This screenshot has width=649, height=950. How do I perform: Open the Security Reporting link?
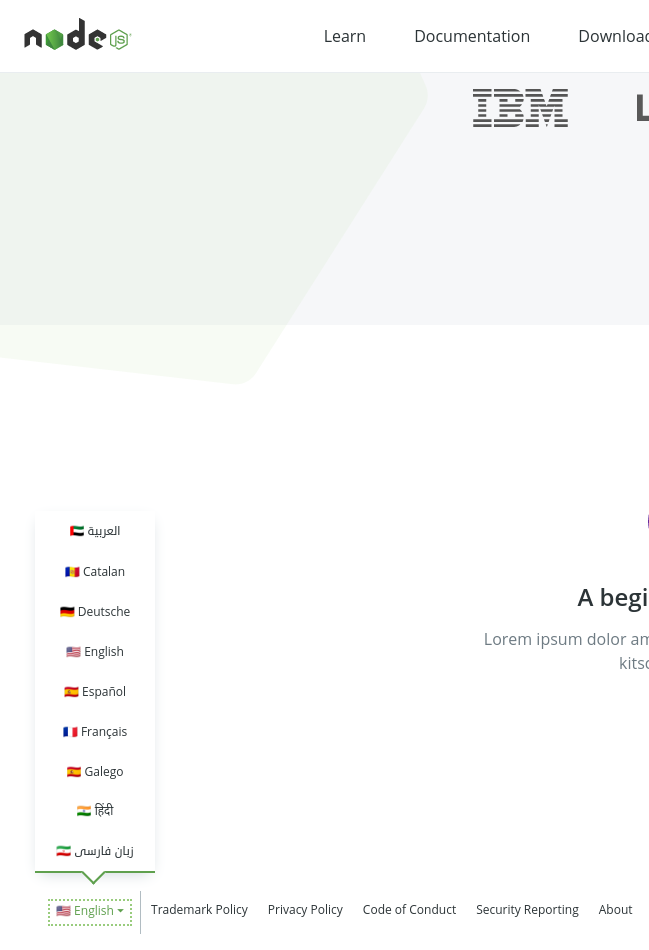[x=527, y=909]
